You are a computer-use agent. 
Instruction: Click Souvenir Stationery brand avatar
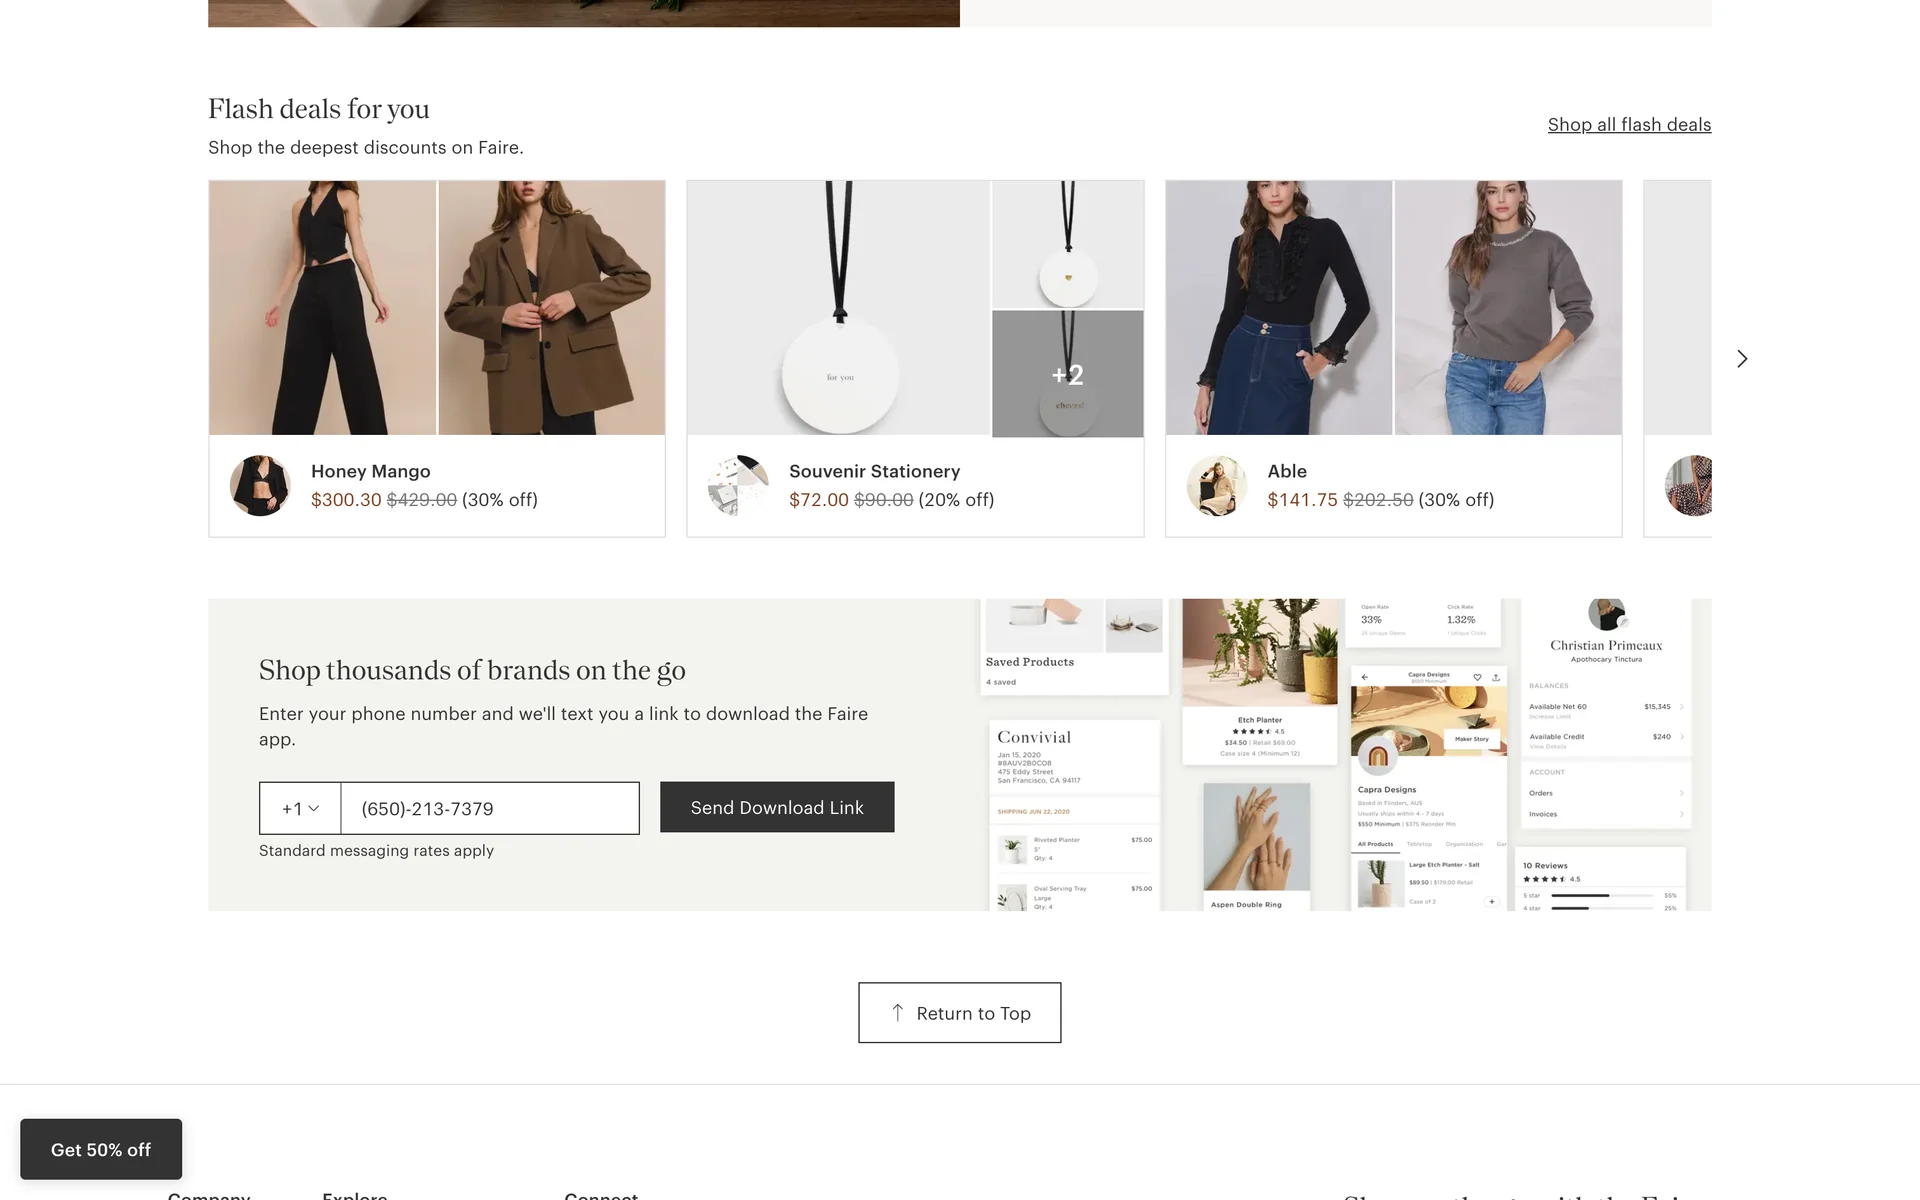(738, 486)
